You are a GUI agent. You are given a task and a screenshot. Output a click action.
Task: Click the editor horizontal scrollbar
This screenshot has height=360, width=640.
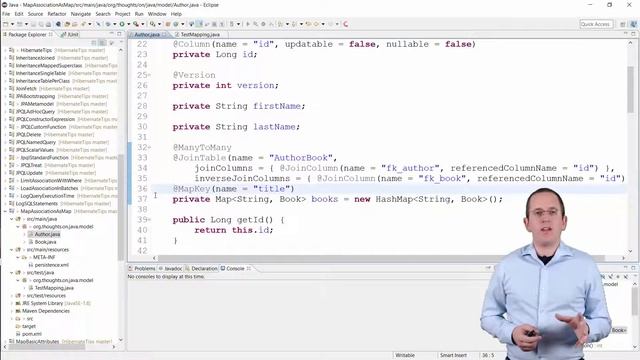(381, 258)
